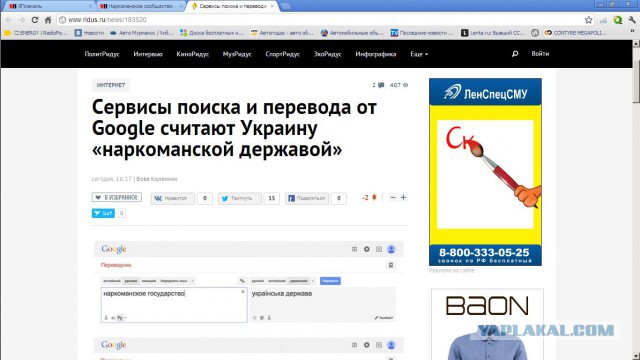Click the Реклама на сайте link

[x=451, y=270]
